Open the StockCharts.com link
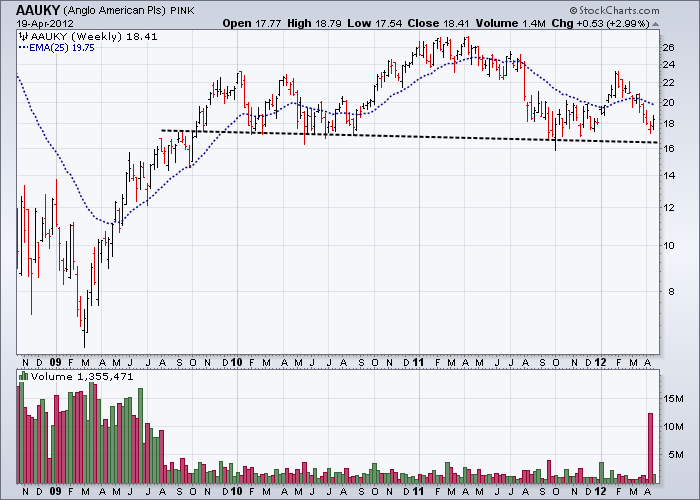This screenshot has height=500, width=700. pyautogui.click(x=619, y=11)
